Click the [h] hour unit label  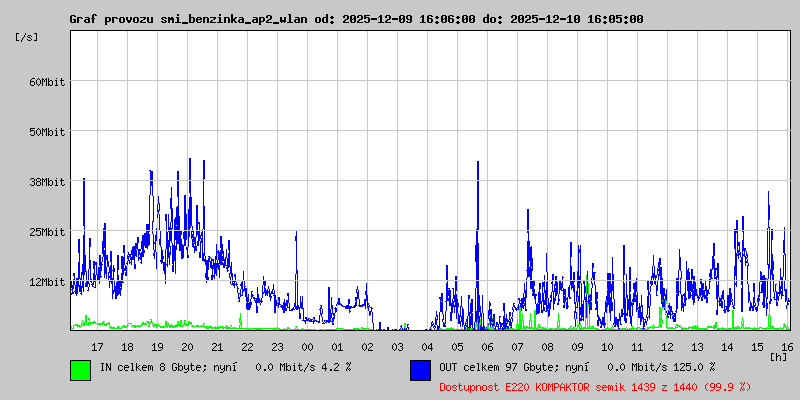coord(779,357)
